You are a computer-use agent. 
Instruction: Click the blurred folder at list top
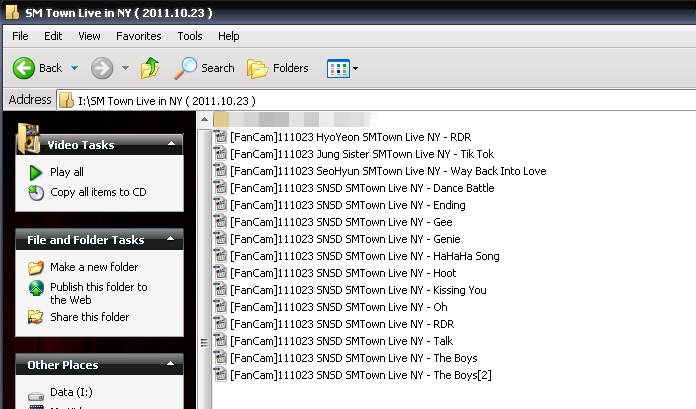click(x=295, y=119)
